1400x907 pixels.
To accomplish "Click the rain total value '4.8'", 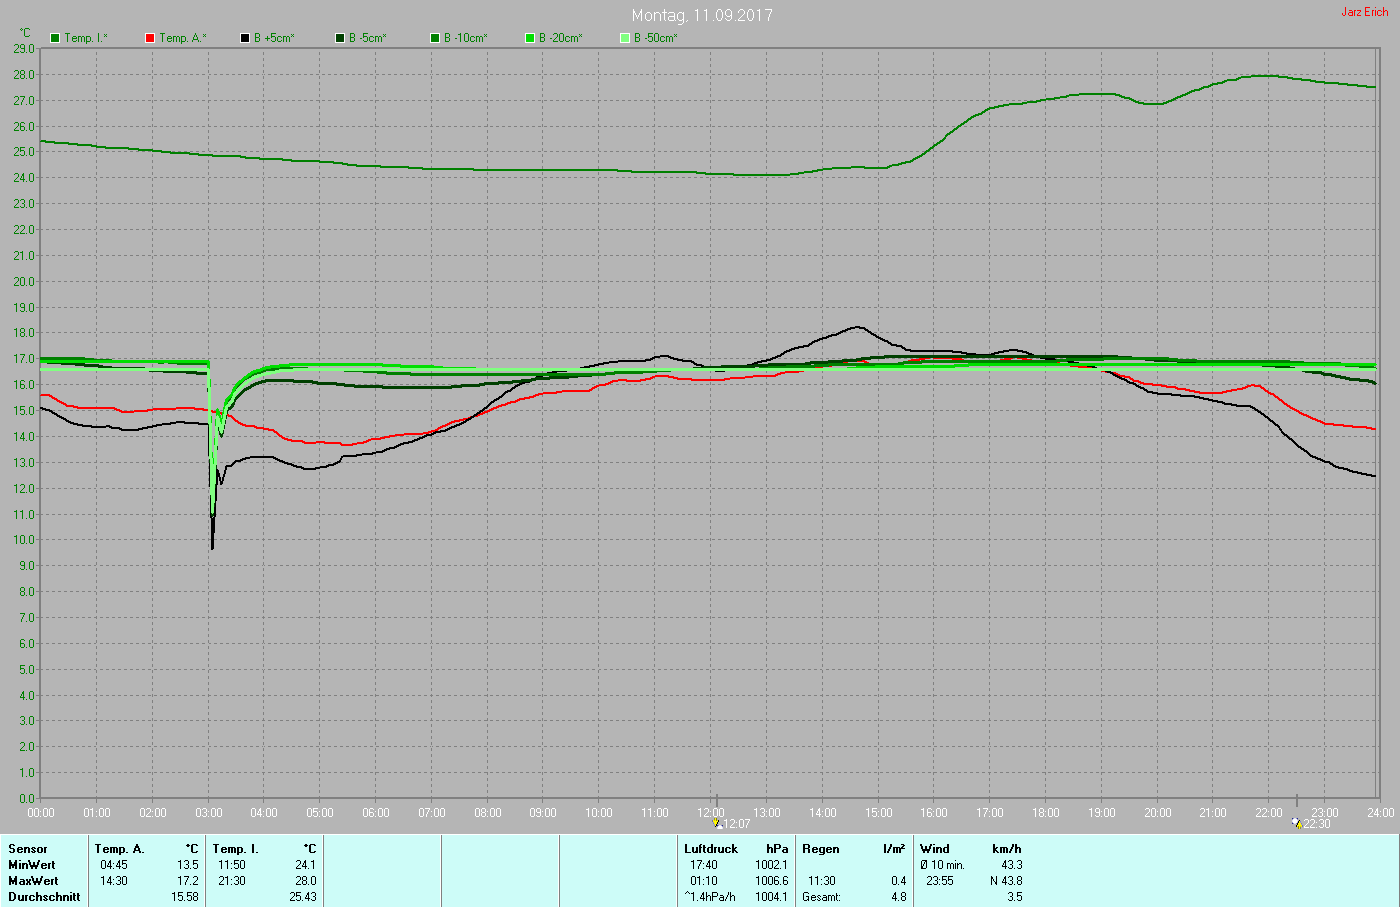I will pos(898,897).
